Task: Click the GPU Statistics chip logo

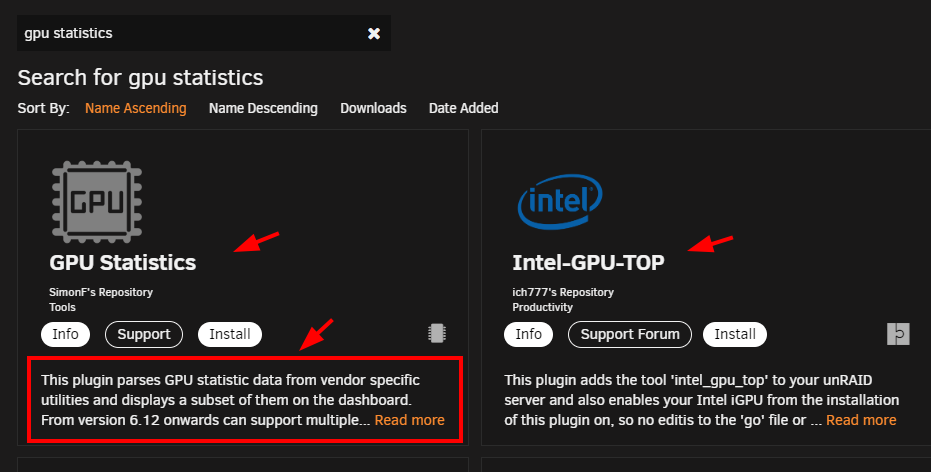Action: (x=97, y=201)
